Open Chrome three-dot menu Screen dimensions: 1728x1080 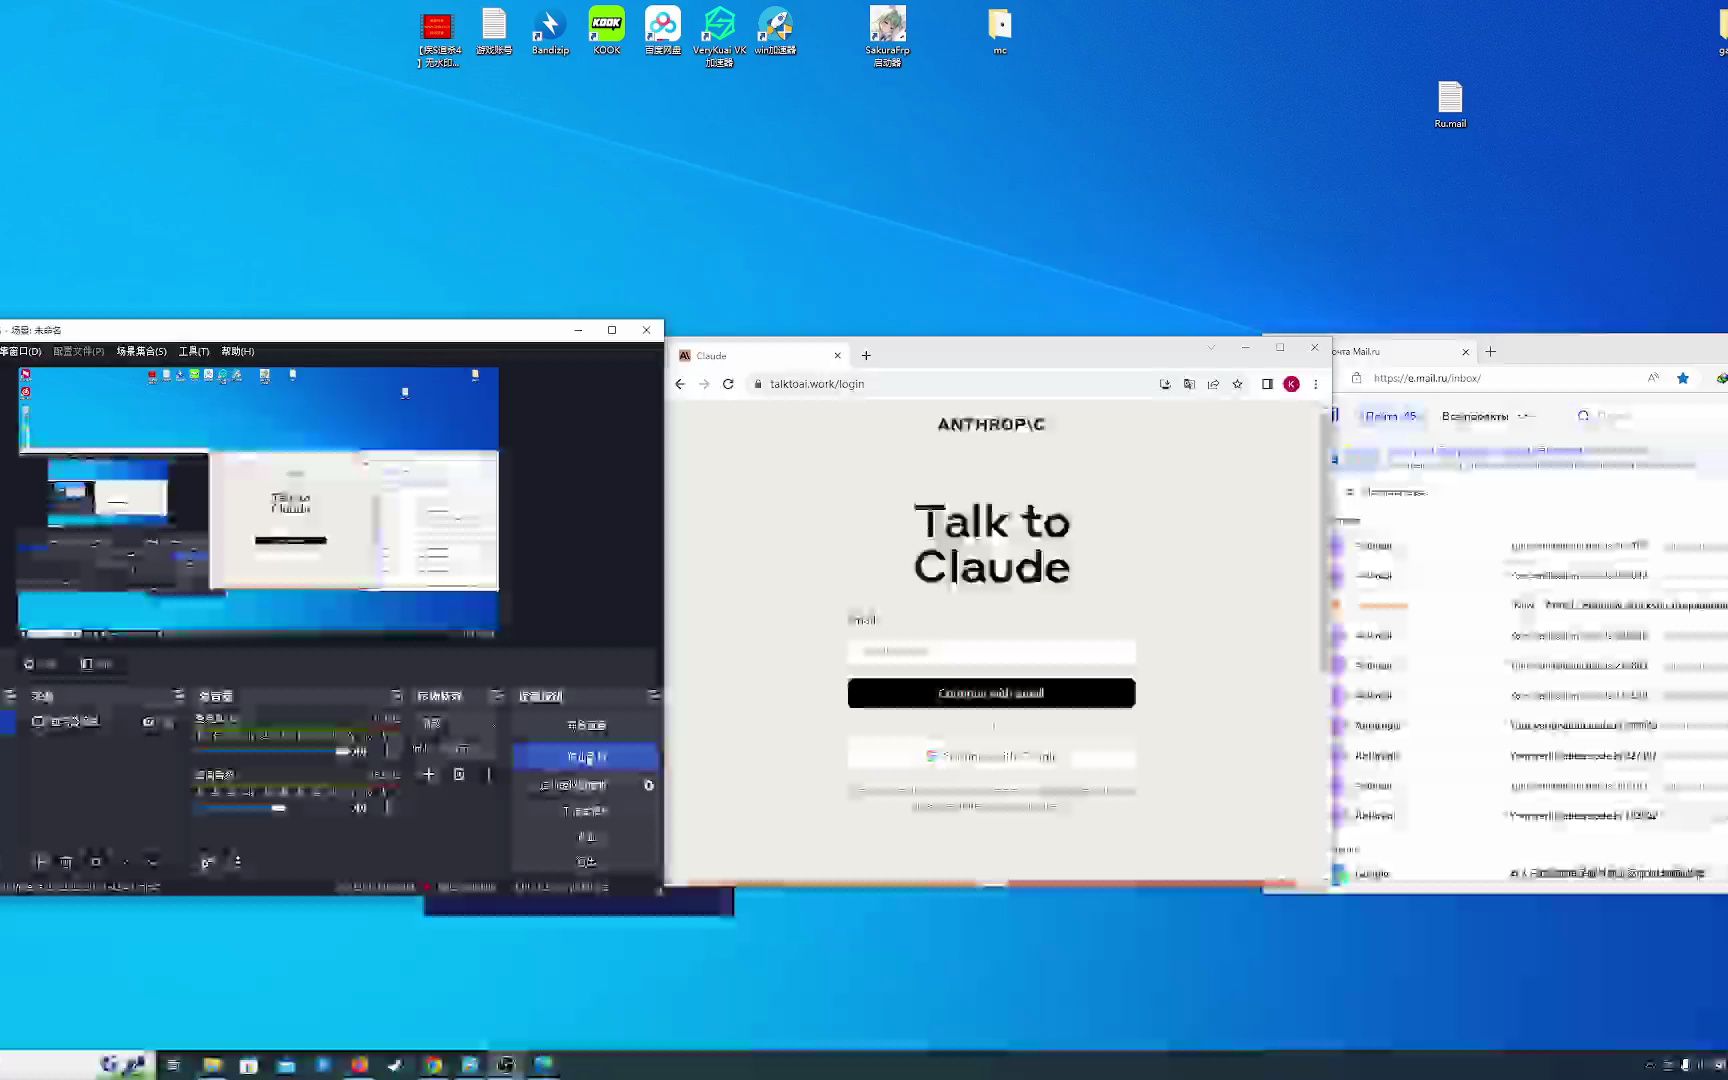tap(1316, 384)
